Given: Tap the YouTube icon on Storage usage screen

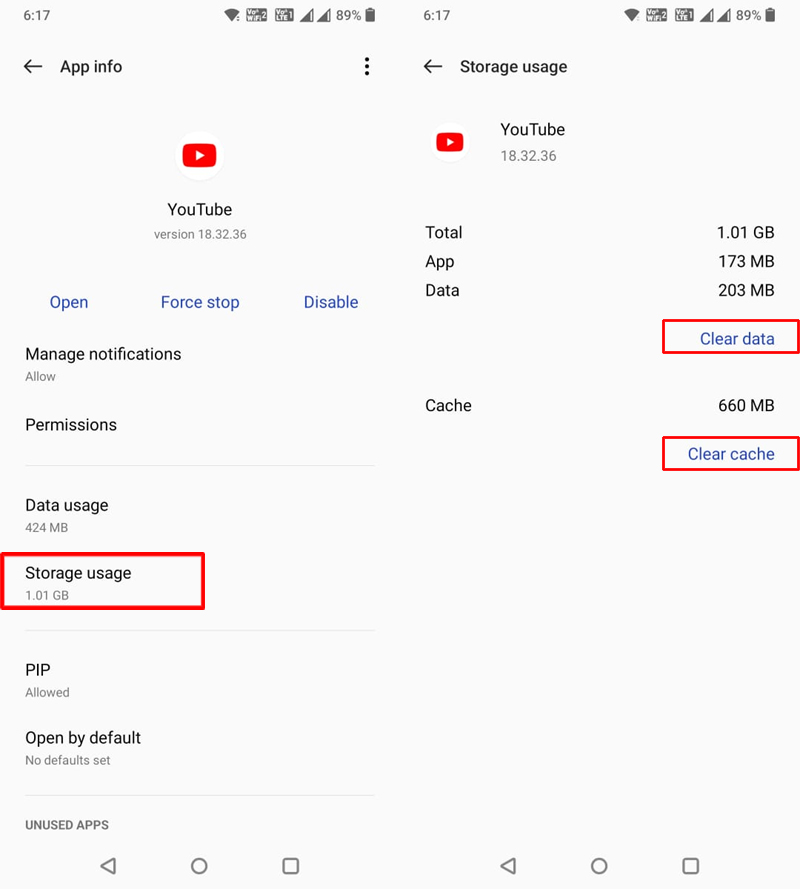Looking at the screenshot, I should pyautogui.click(x=450, y=142).
